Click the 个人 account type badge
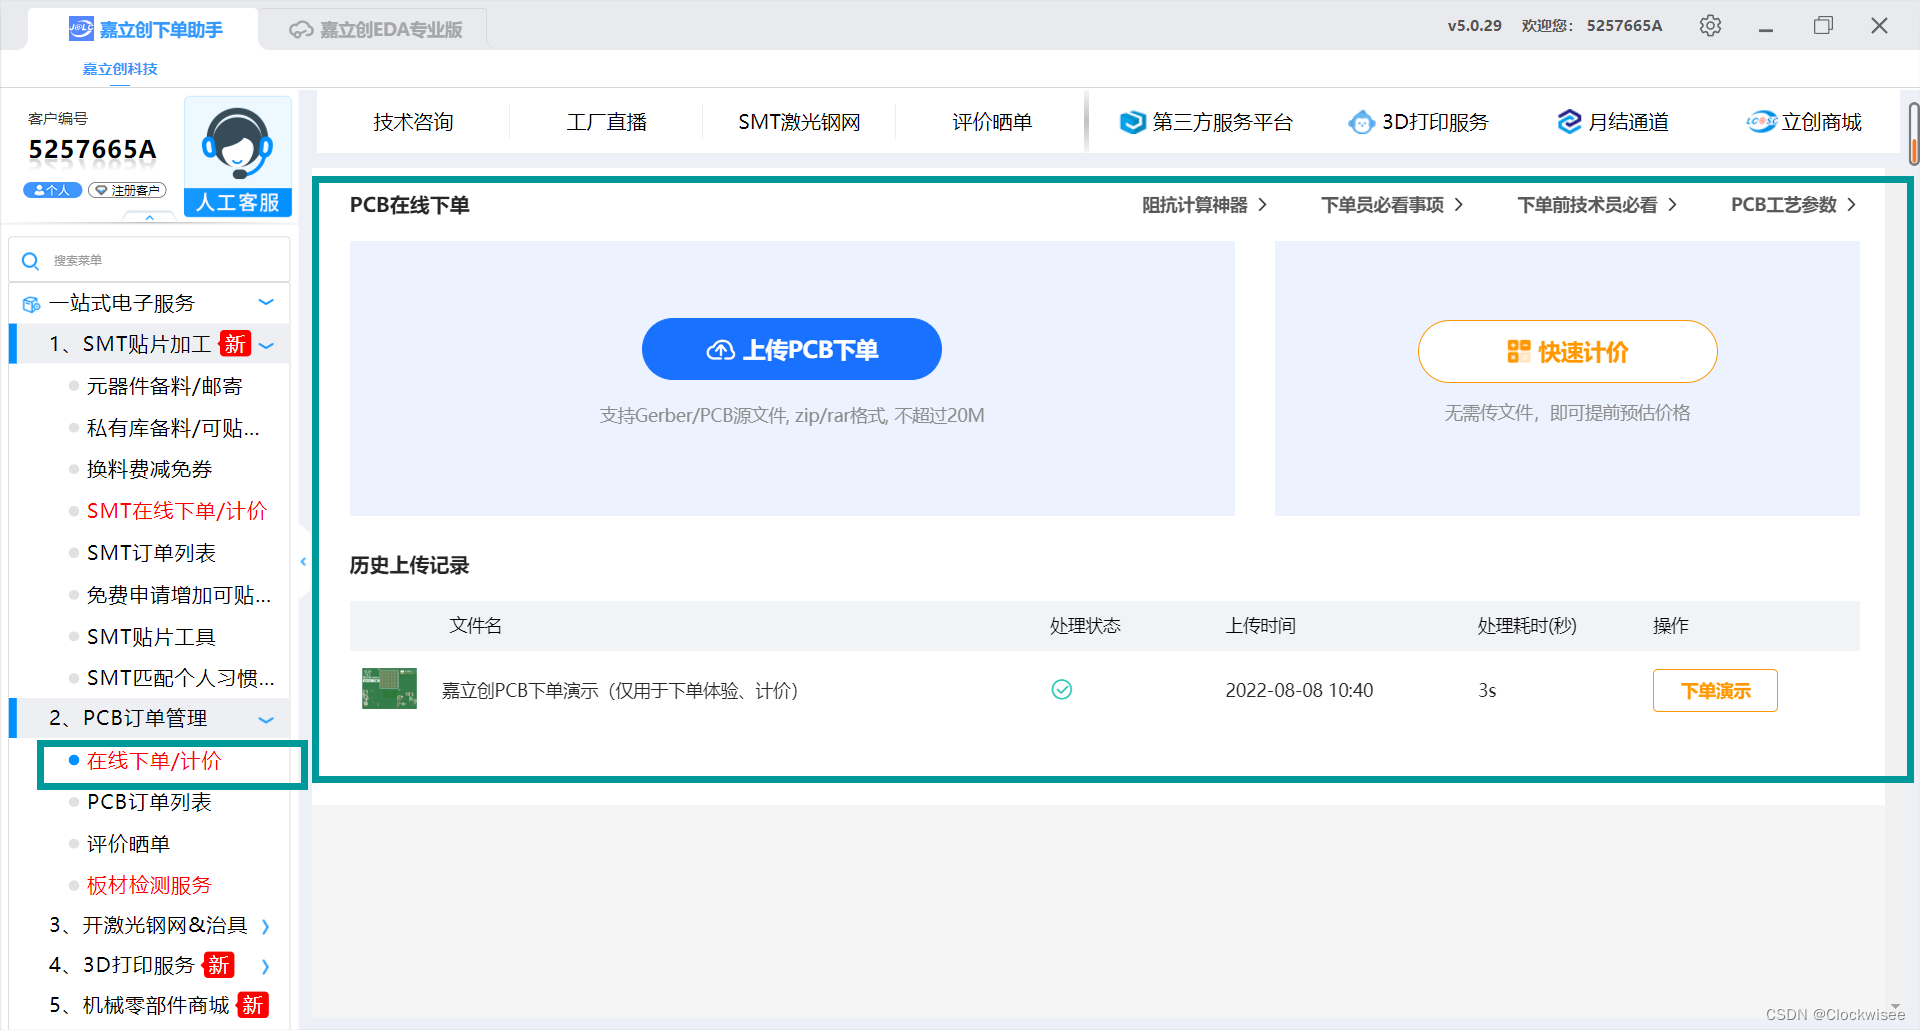Image resolution: width=1920 pixels, height=1030 pixels. [x=52, y=190]
